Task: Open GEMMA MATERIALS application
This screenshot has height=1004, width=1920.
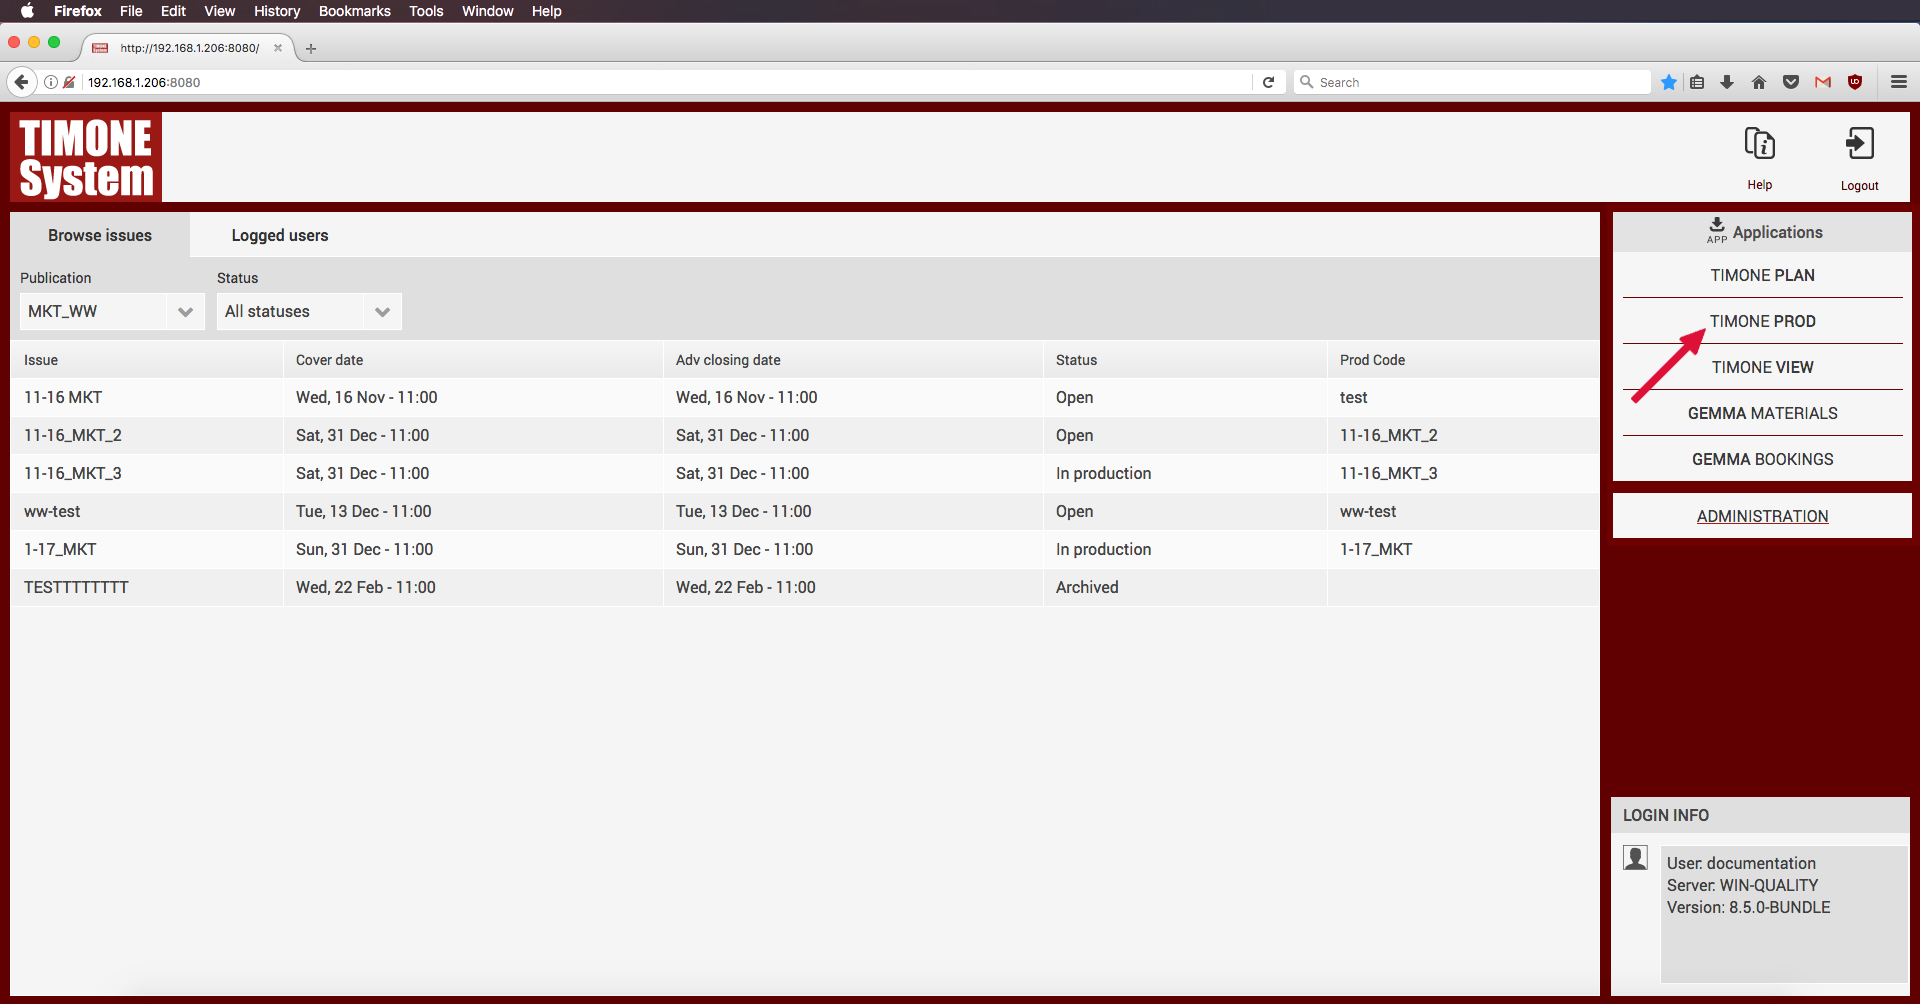Action: click(x=1762, y=413)
